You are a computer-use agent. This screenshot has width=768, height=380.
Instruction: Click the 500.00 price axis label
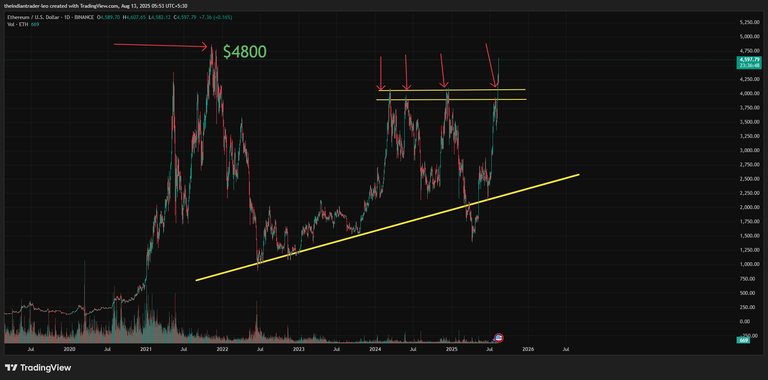[747, 293]
